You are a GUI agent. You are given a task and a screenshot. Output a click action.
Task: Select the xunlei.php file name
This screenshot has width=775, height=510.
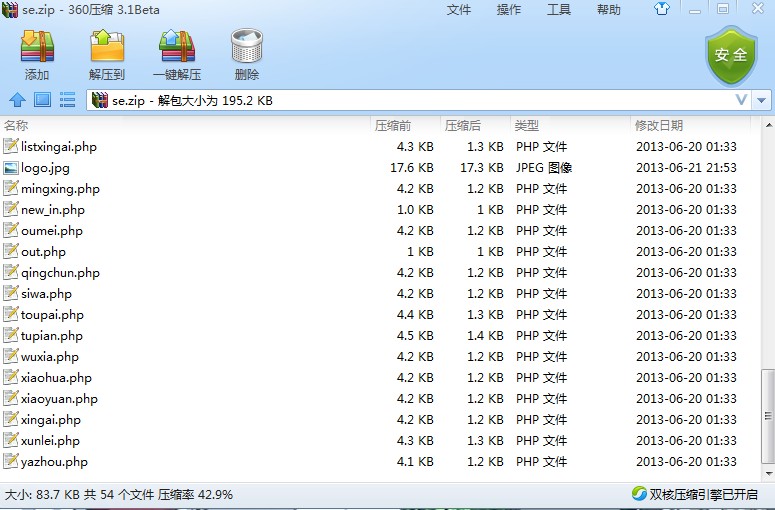(50, 441)
